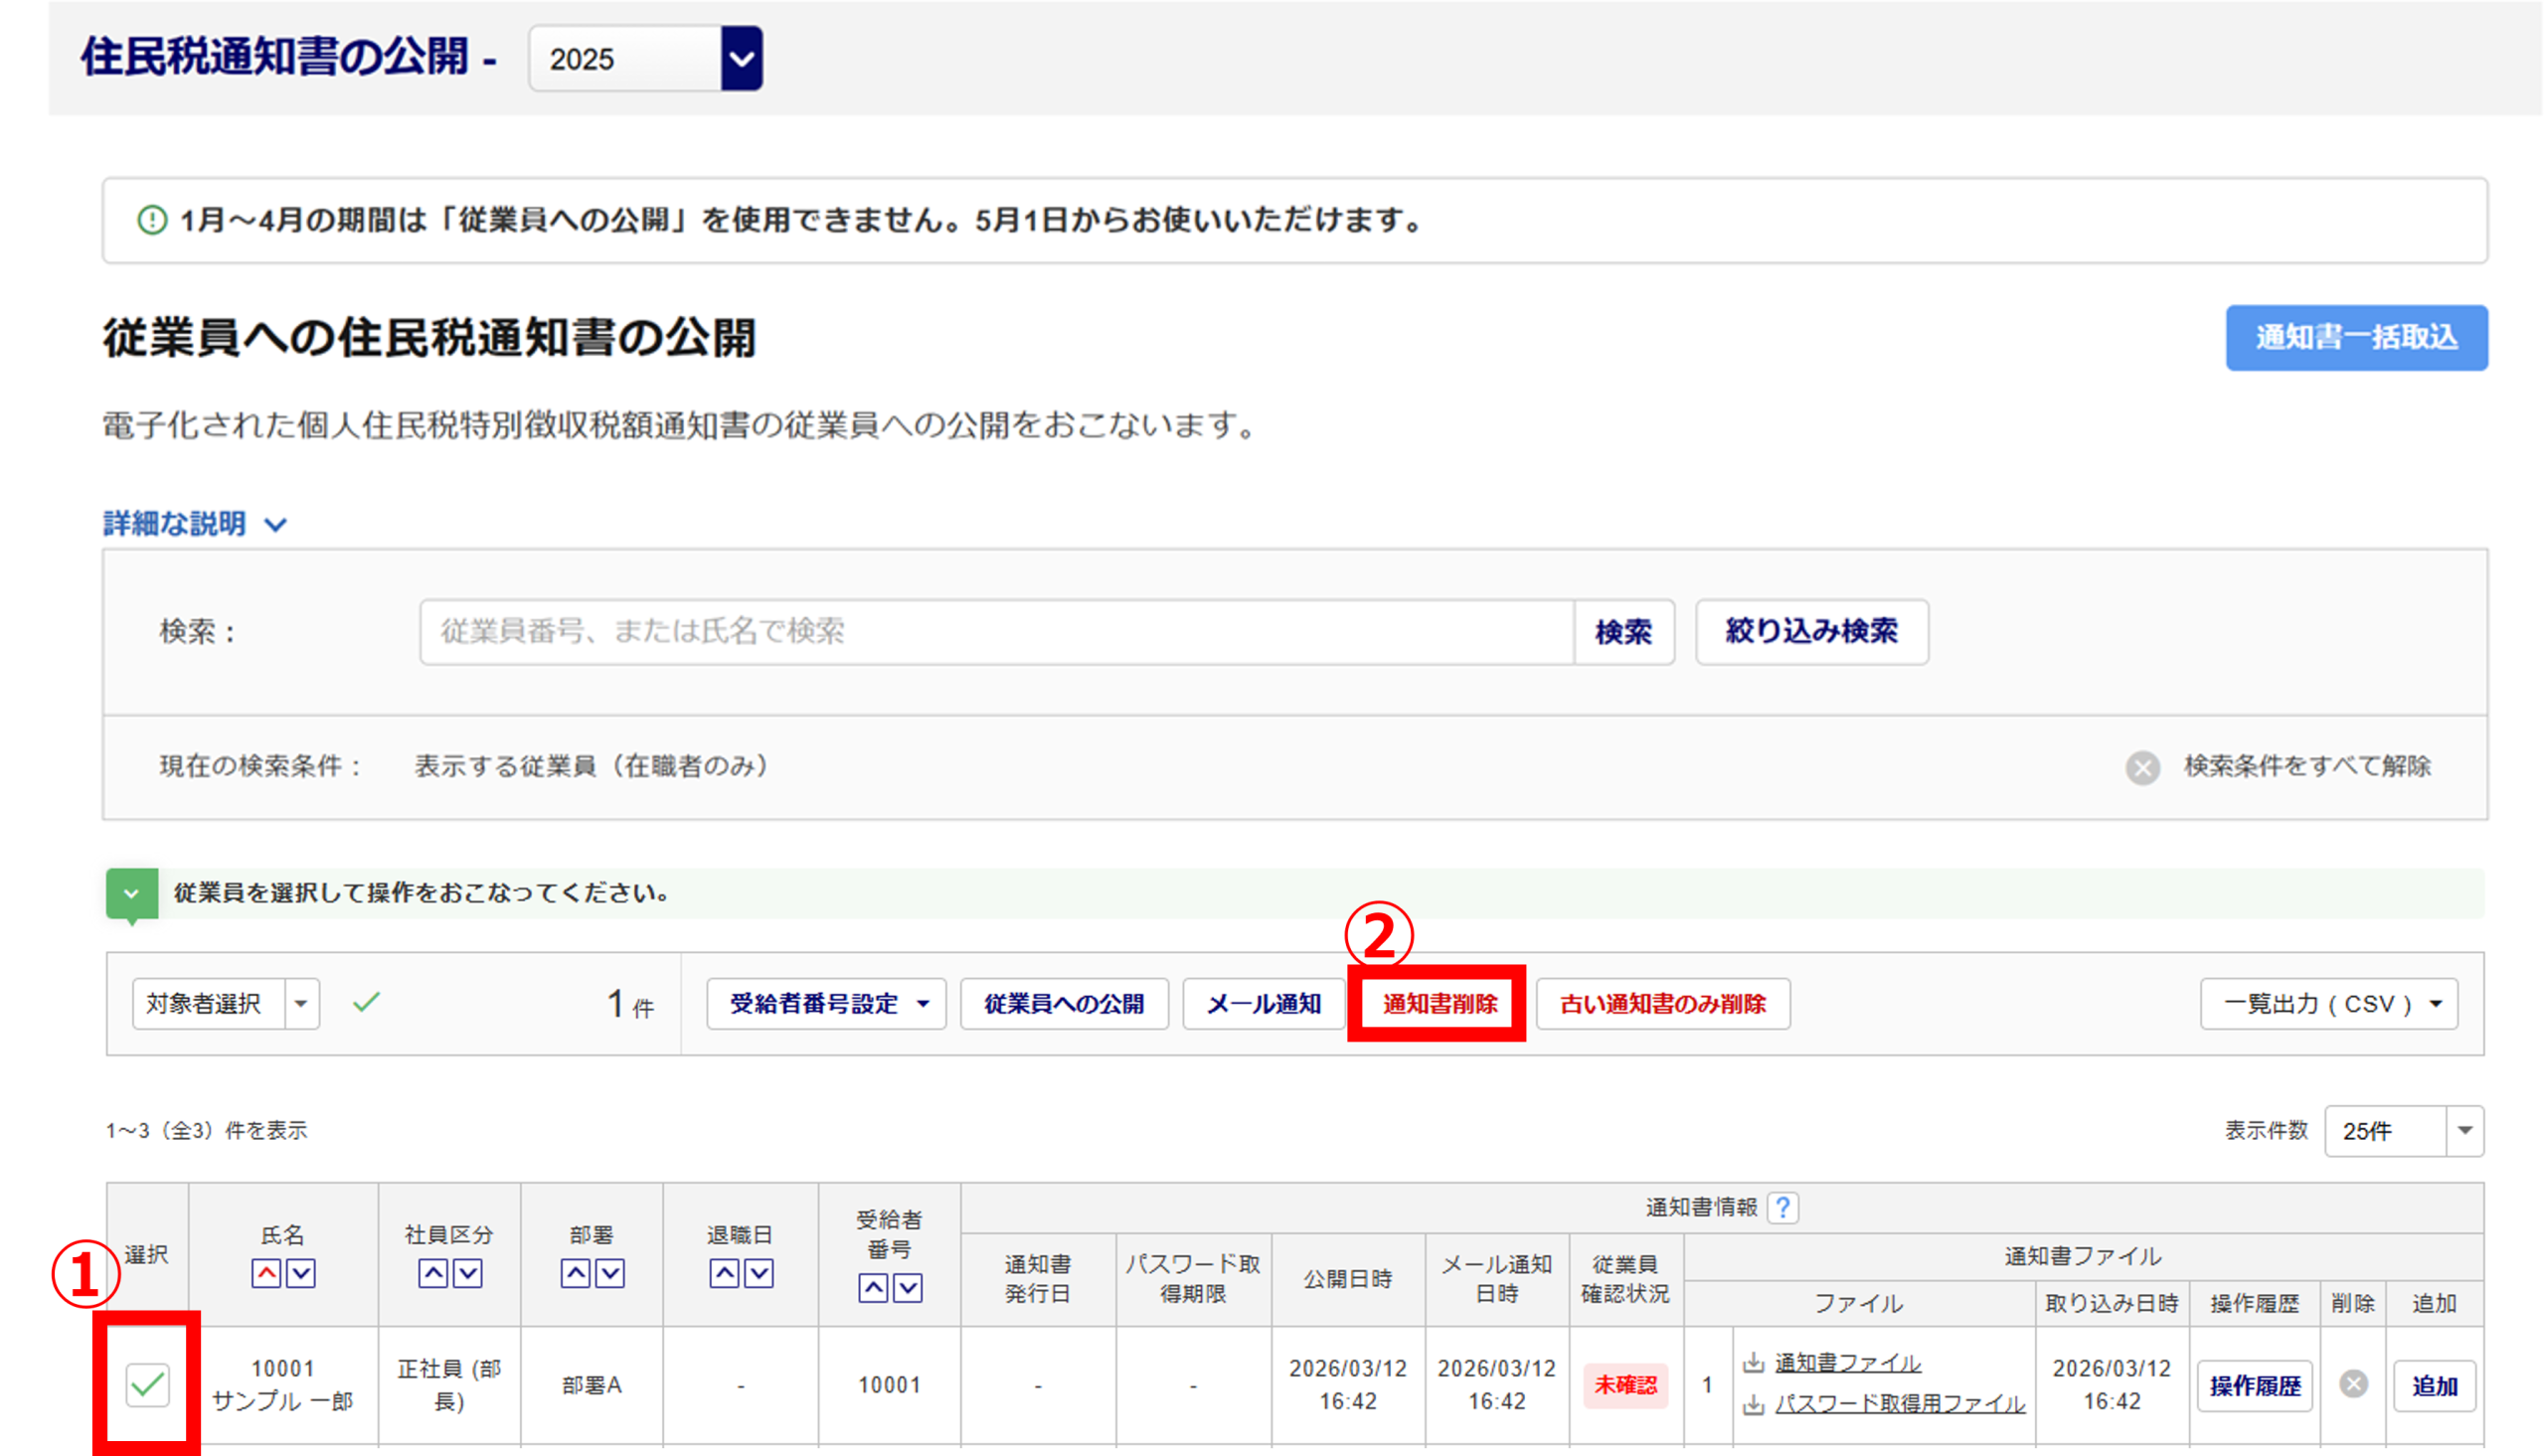This screenshot has width=2545, height=1456.
Task: Click the 通知書情報 help question icon
Action: [x=1782, y=1208]
